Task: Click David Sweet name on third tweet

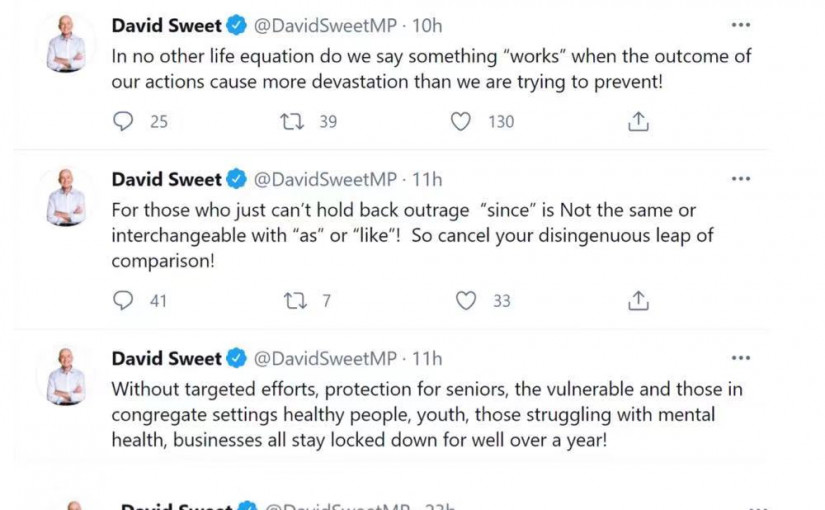Action: click(166, 358)
